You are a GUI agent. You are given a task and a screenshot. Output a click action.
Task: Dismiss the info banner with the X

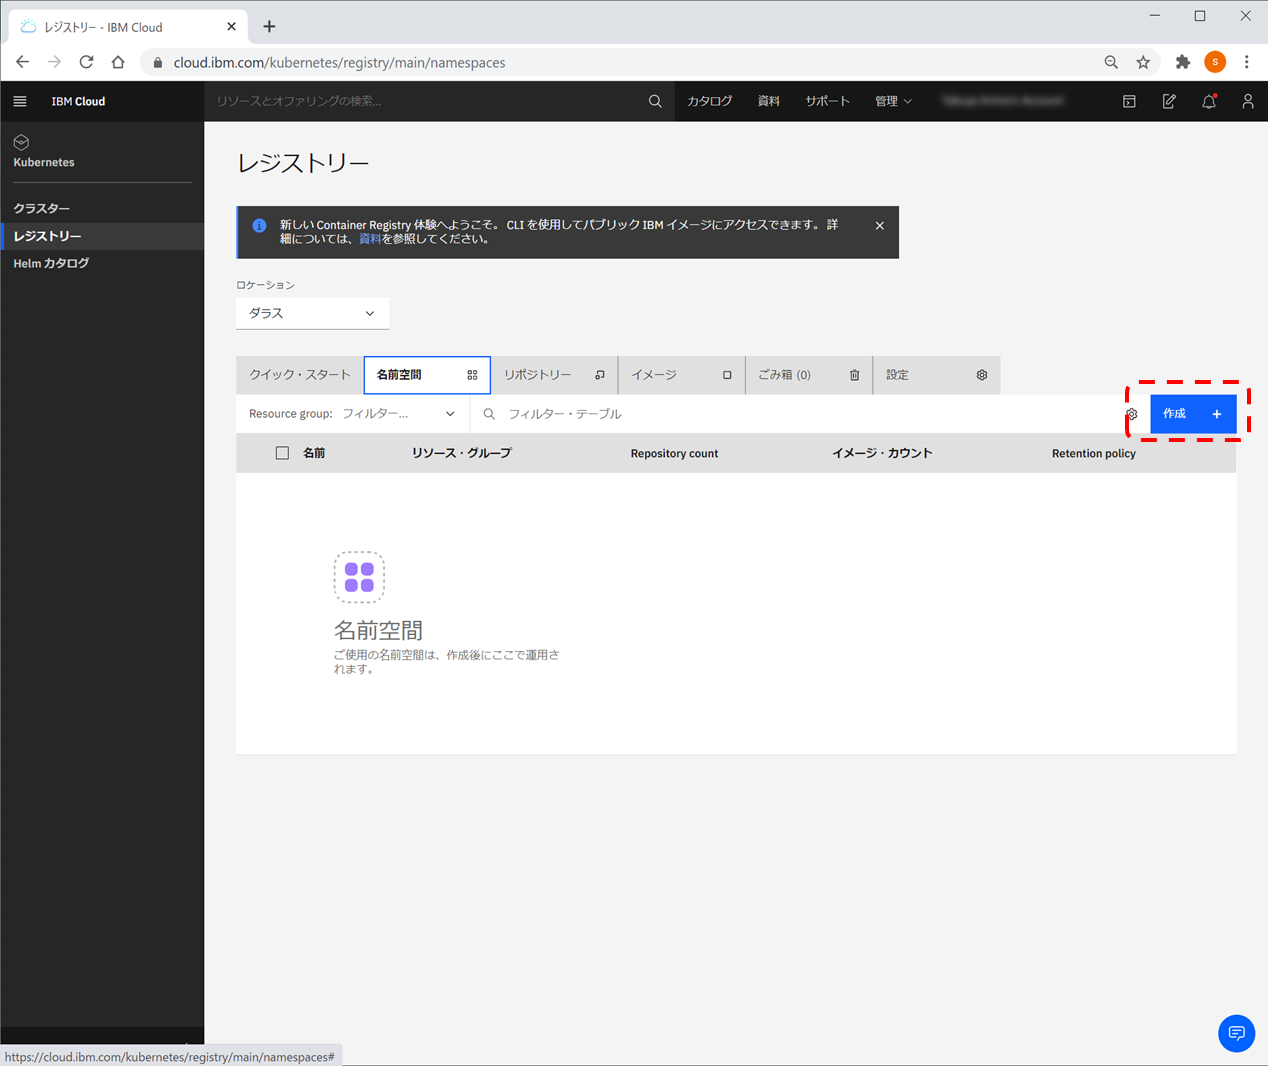(880, 226)
